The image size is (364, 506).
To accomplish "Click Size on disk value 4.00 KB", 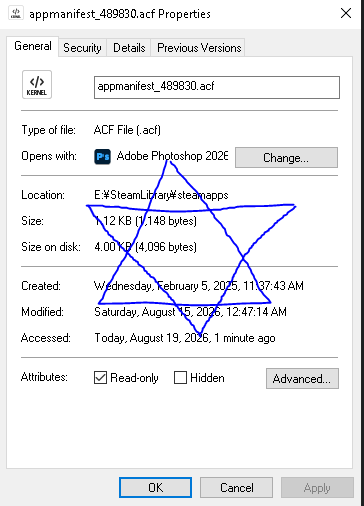I will point(146,247).
